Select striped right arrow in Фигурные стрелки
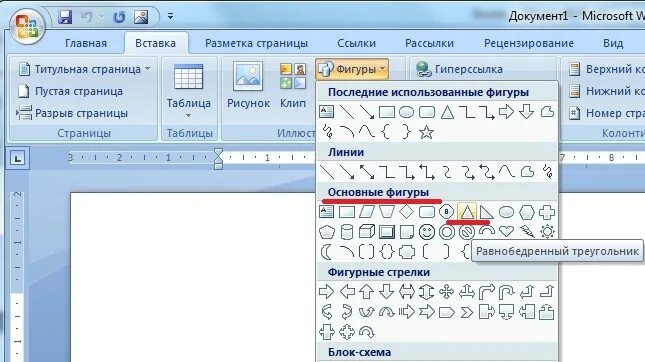Screen dimensions: 645x362 [406, 312]
